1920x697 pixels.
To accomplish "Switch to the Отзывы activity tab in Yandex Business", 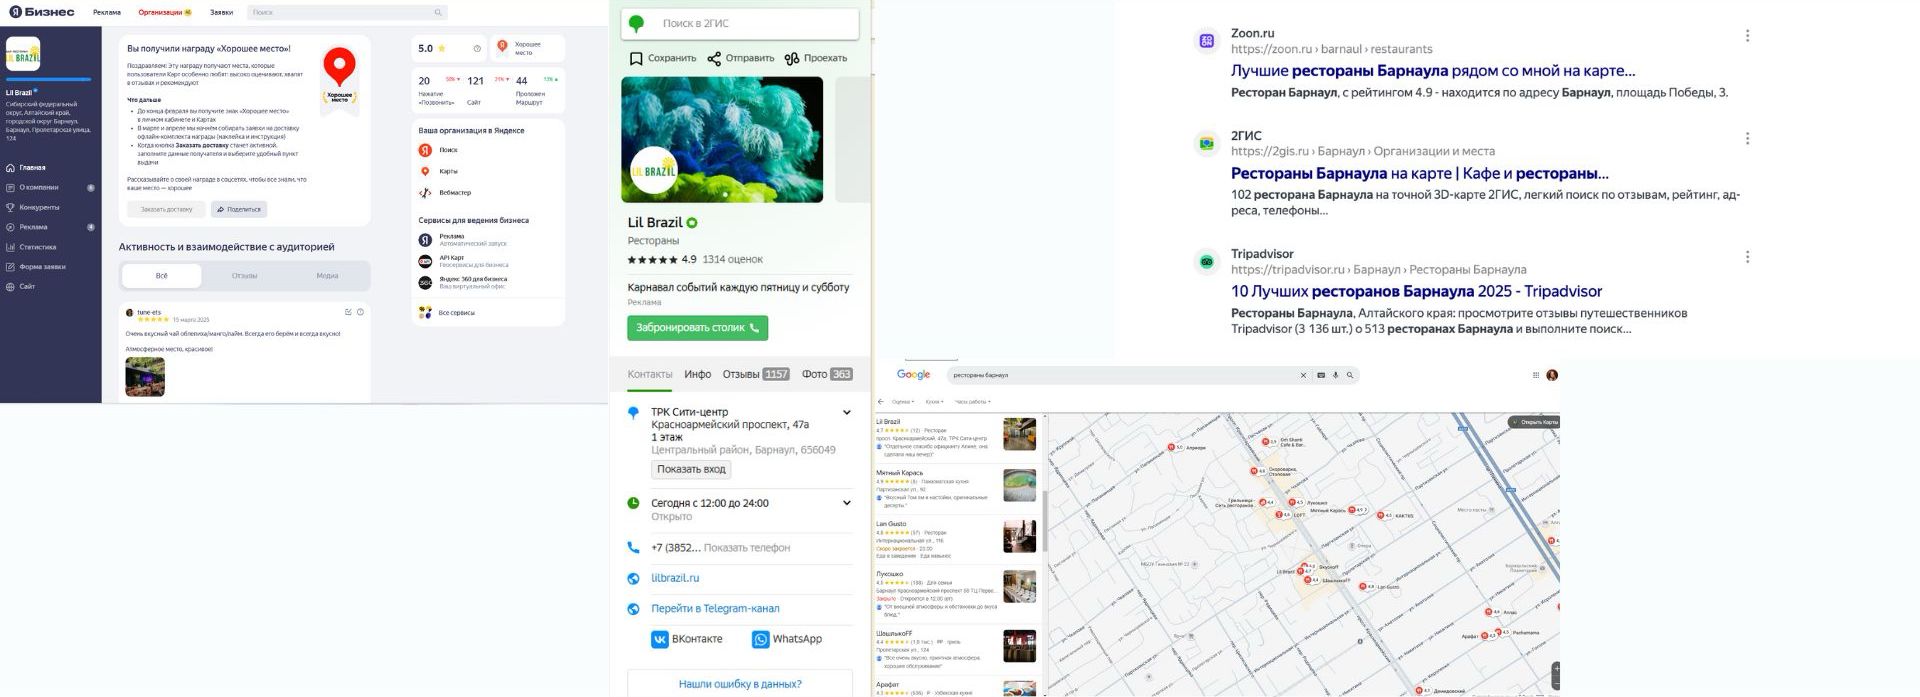I will click(245, 276).
